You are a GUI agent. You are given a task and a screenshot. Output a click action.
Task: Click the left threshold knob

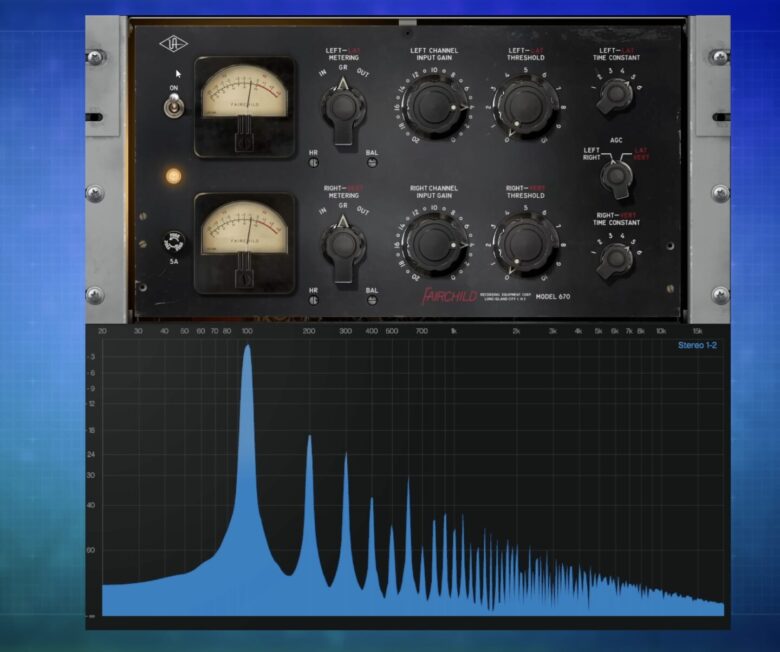tap(526, 105)
